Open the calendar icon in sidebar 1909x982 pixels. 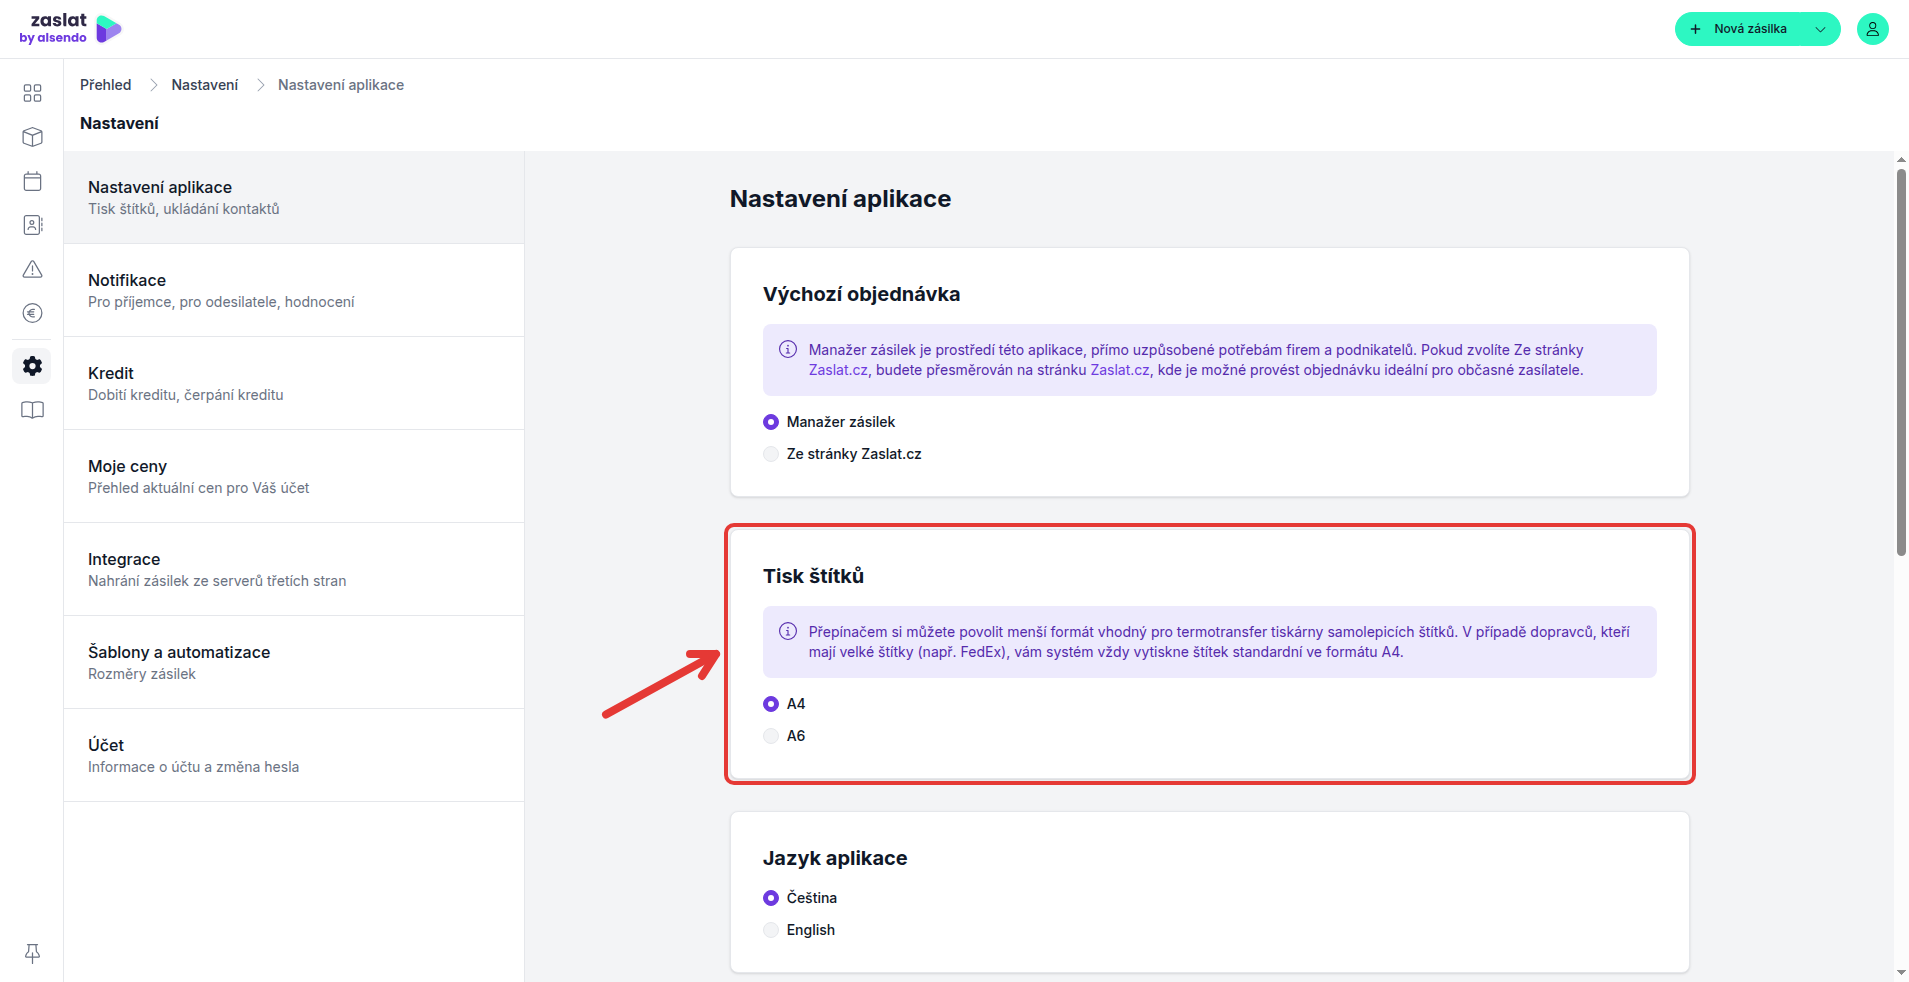[x=32, y=181]
